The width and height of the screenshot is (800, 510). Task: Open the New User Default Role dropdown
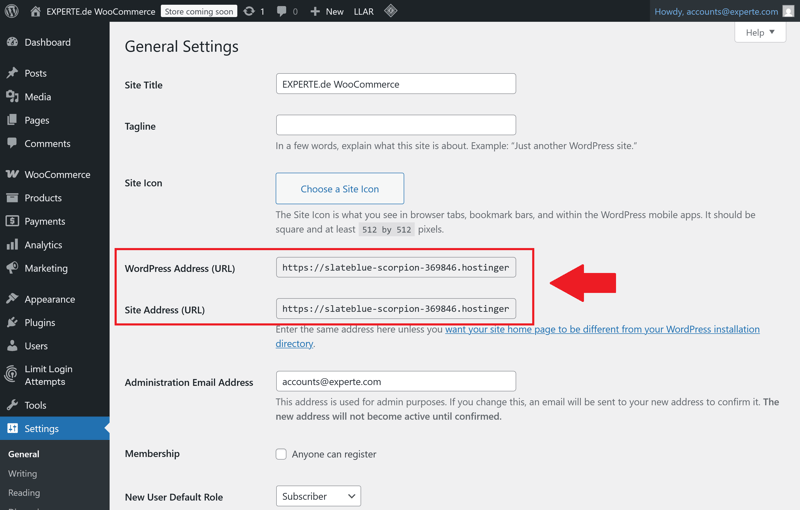[x=318, y=496]
